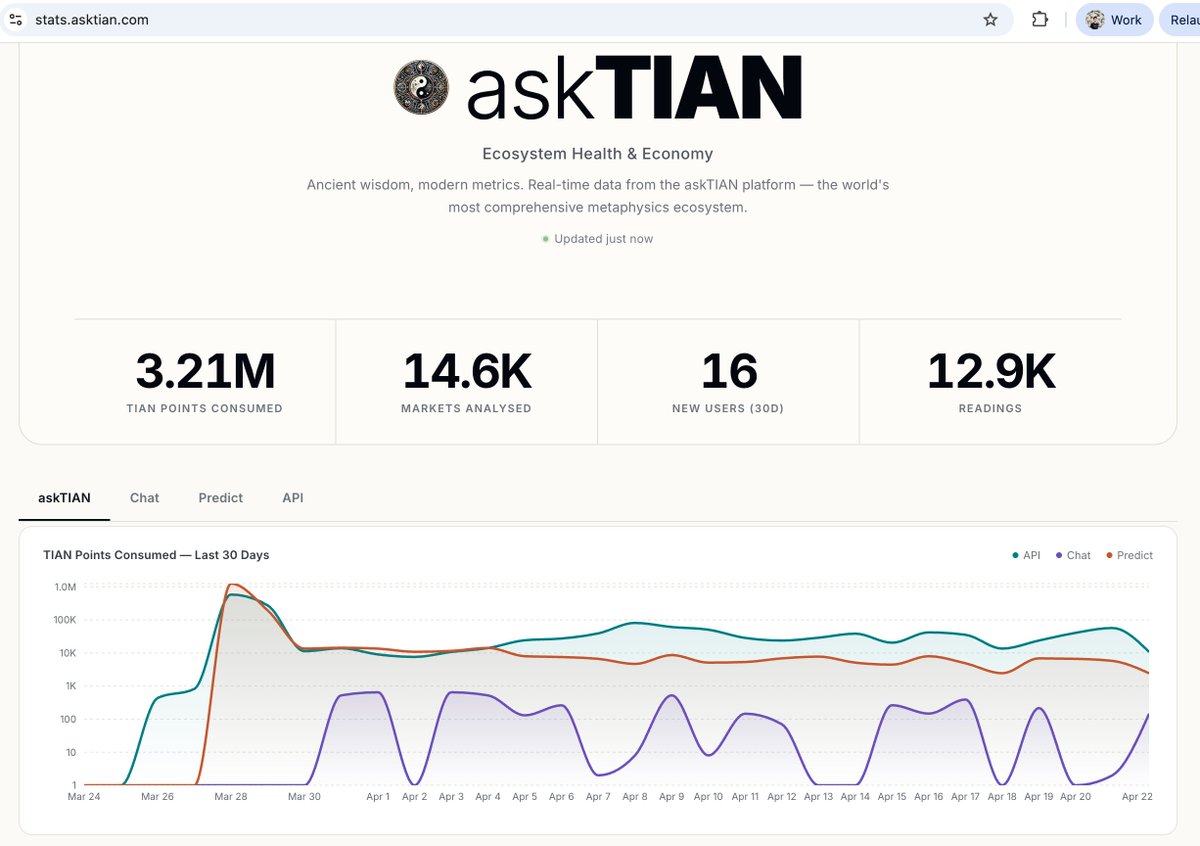Viewport: 1200px width, 846px height.
Task: Click the 1K y-axis label
Action: (x=70, y=686)
